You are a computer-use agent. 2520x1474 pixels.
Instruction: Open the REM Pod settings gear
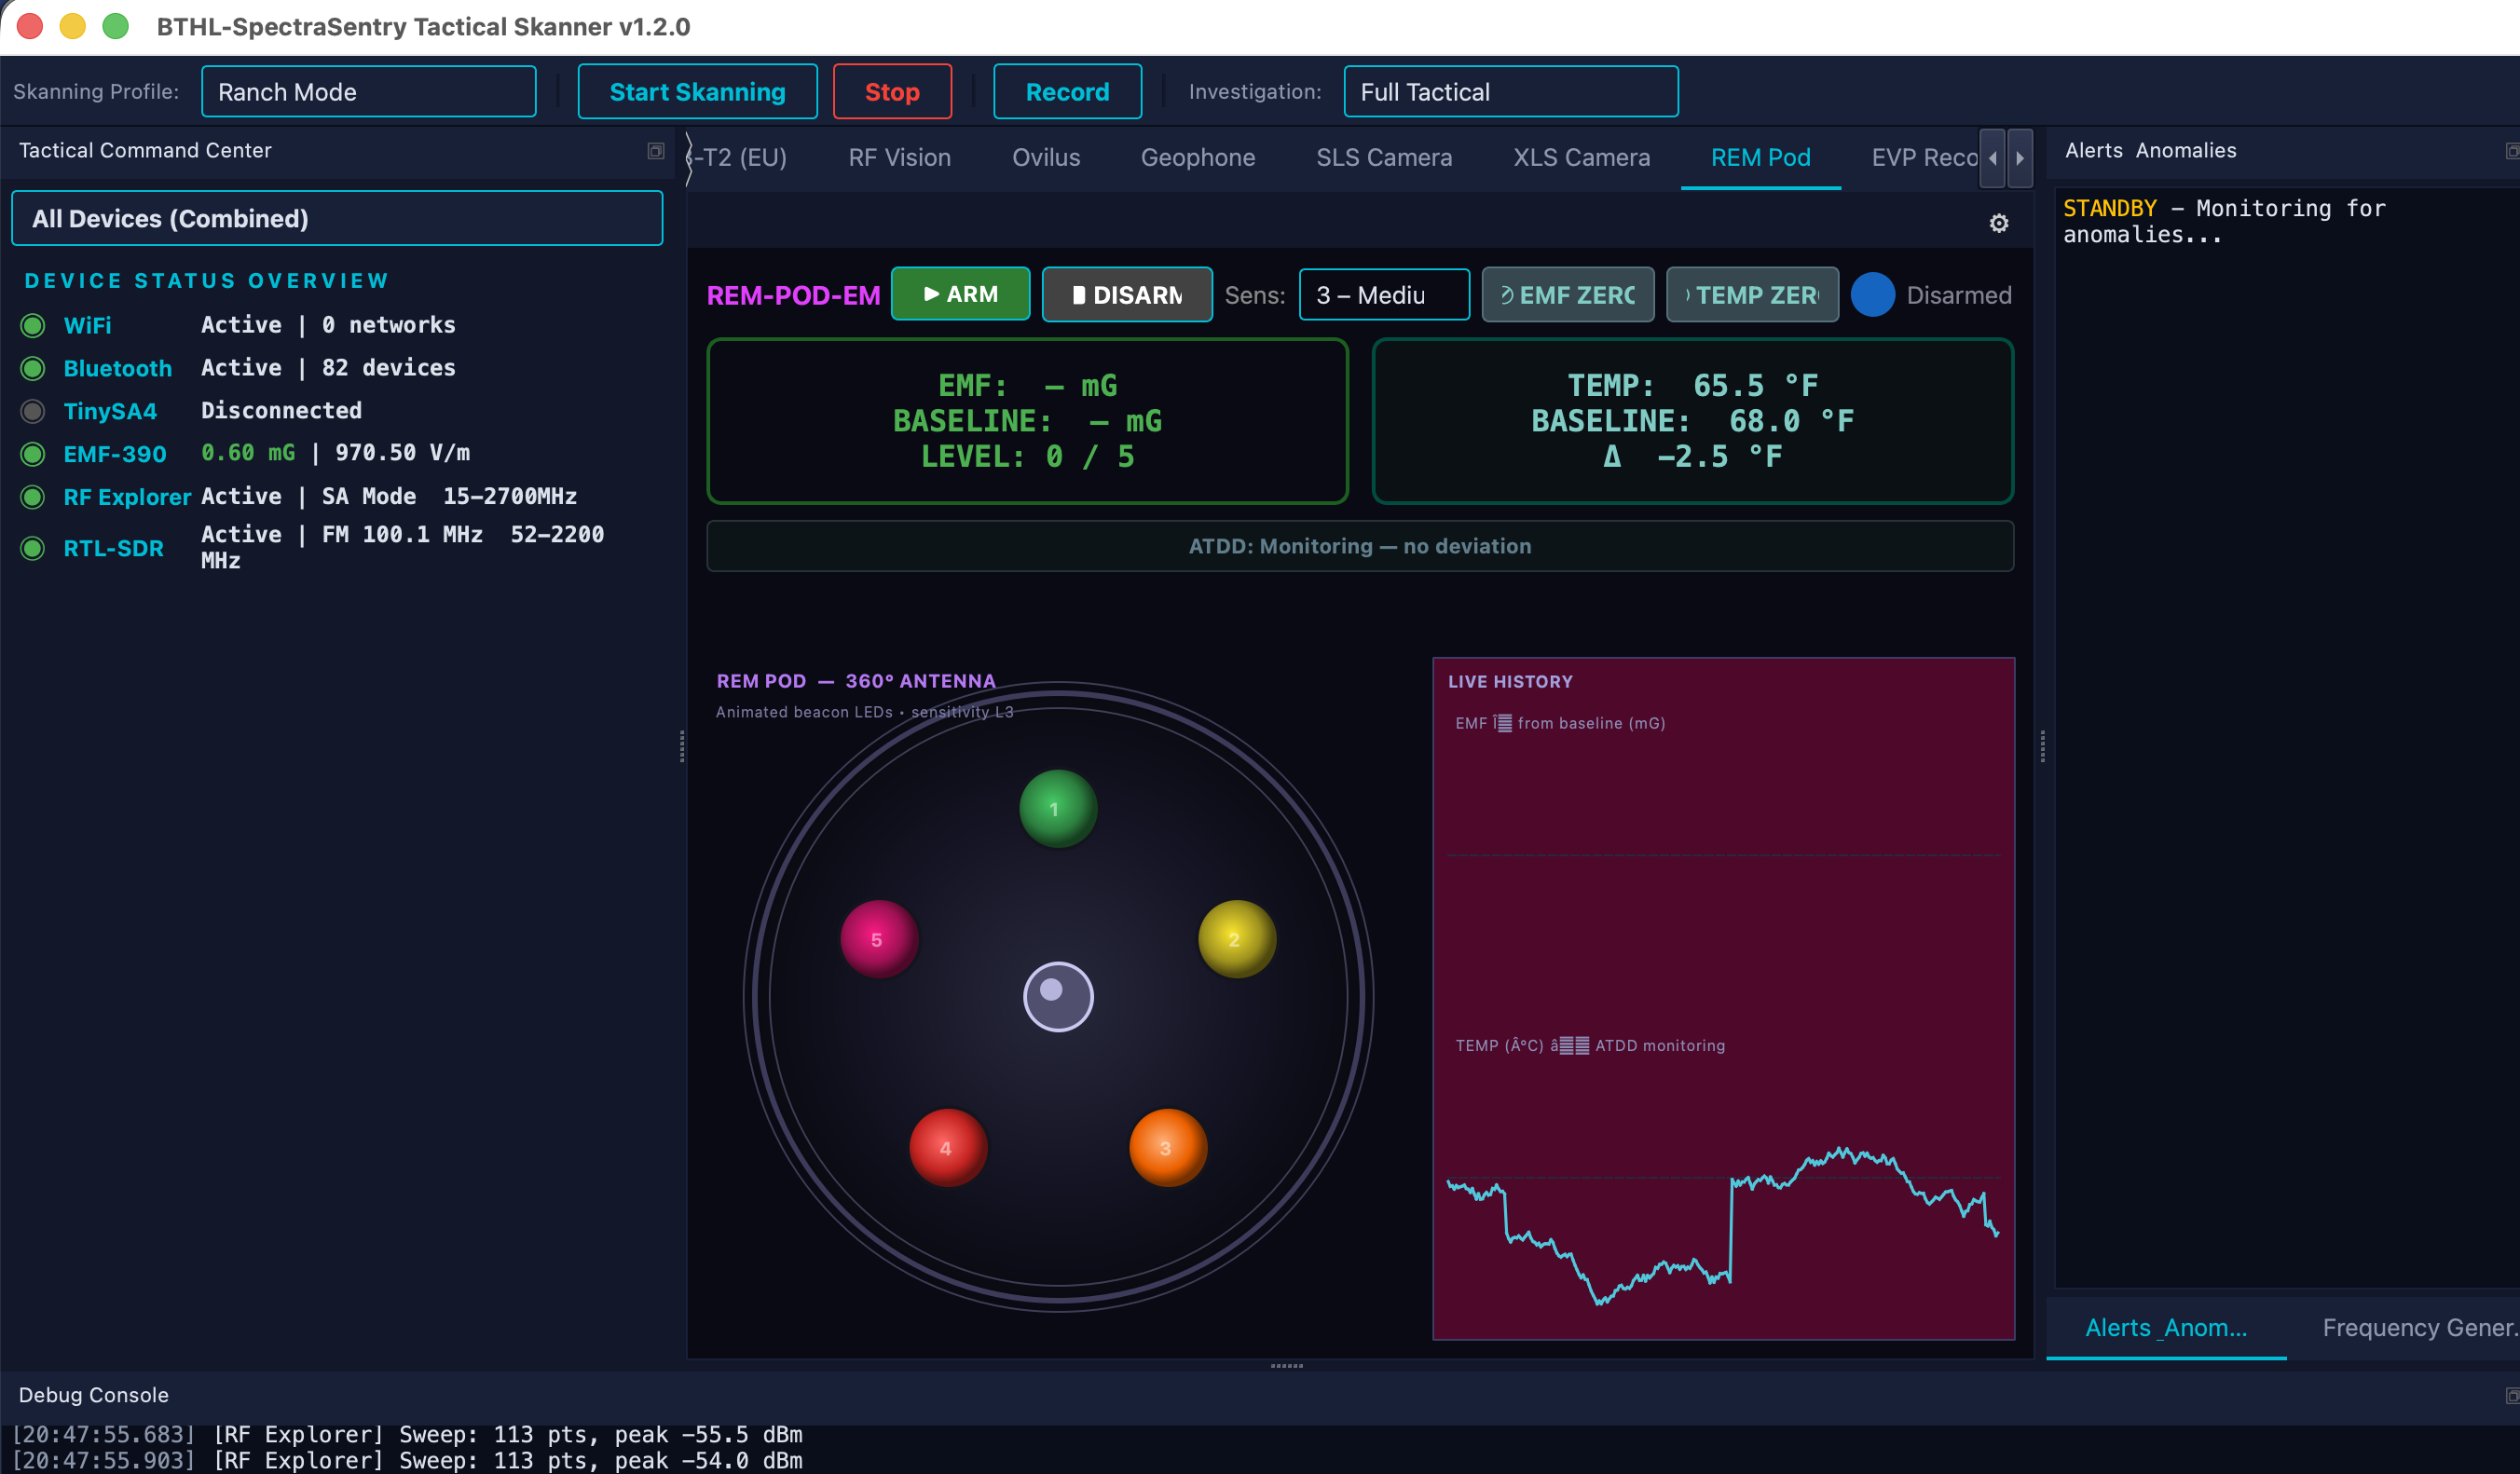[1998, 223]
